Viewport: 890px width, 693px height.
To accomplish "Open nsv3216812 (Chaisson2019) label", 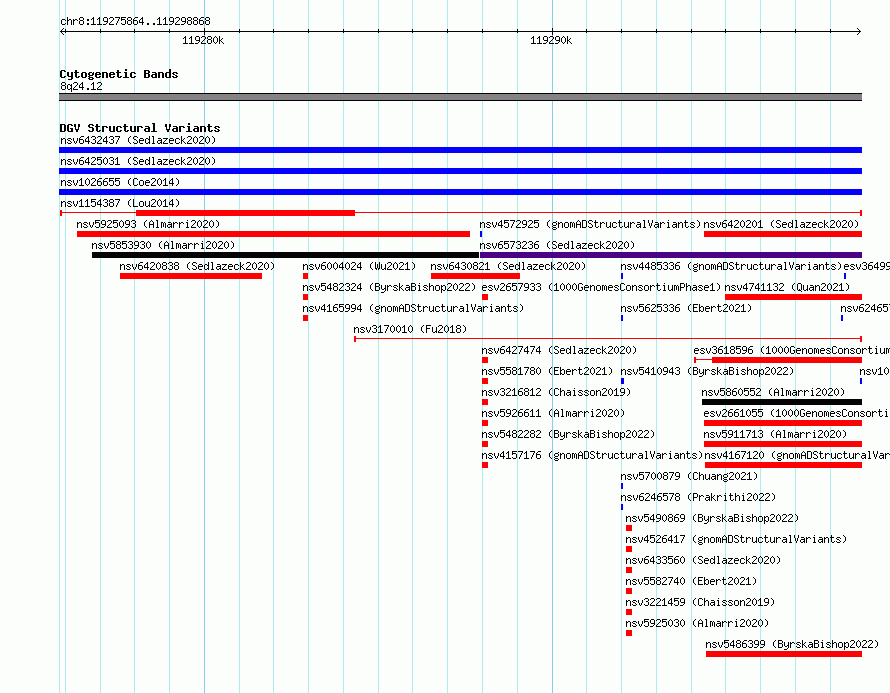I will coord(556,392).
